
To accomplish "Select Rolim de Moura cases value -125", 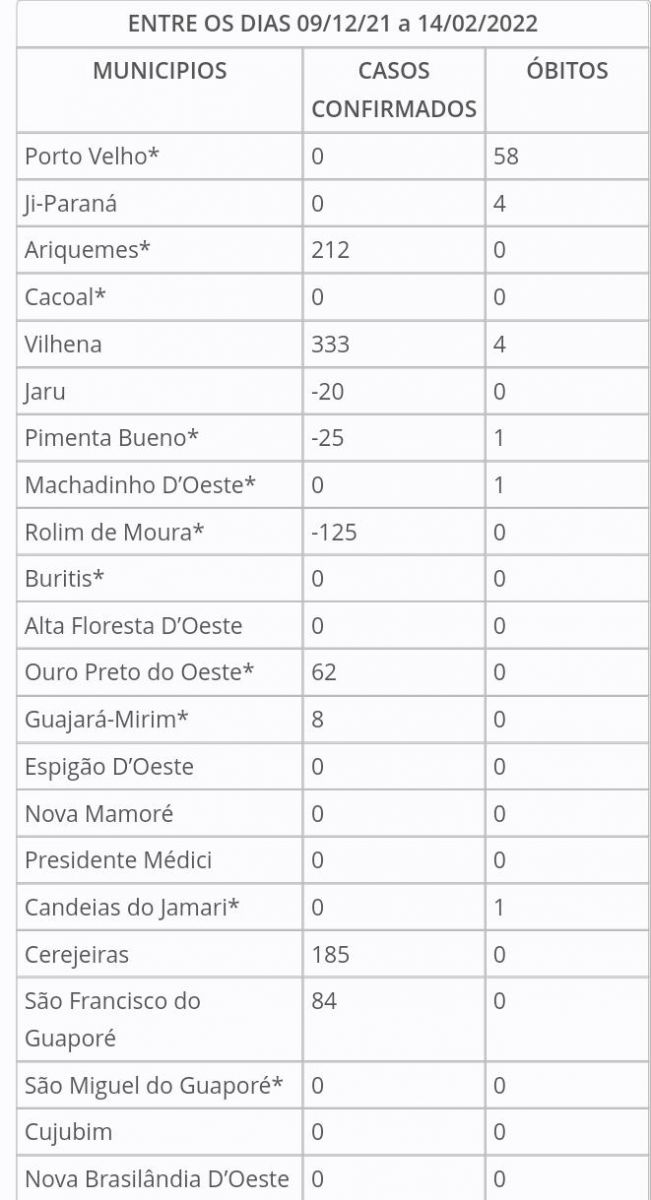I will [x=334, y=532].
